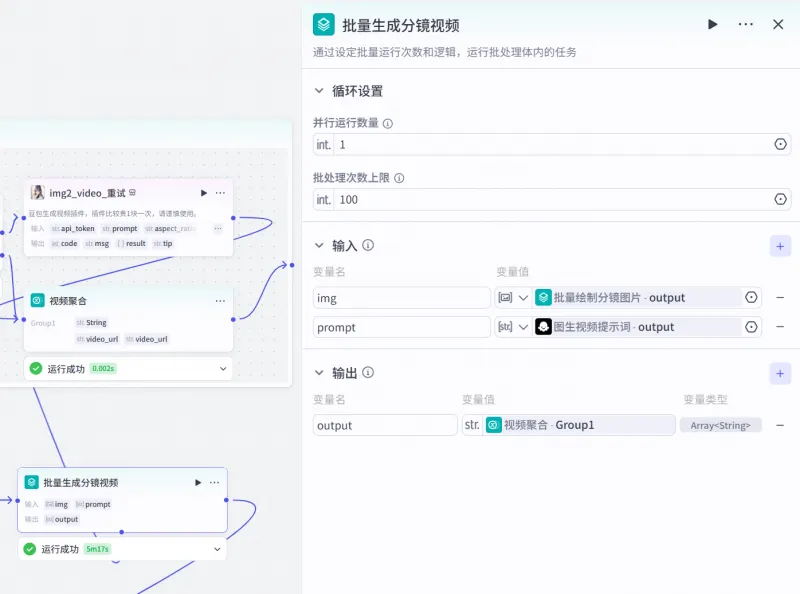Open the panel's ellipsis options menu
Screen dimensions: 800x594
point(745,24)
